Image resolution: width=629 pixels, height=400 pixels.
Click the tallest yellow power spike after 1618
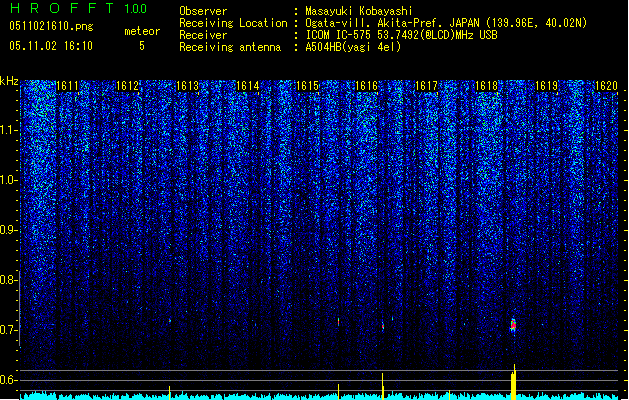[x=513, y=382]
